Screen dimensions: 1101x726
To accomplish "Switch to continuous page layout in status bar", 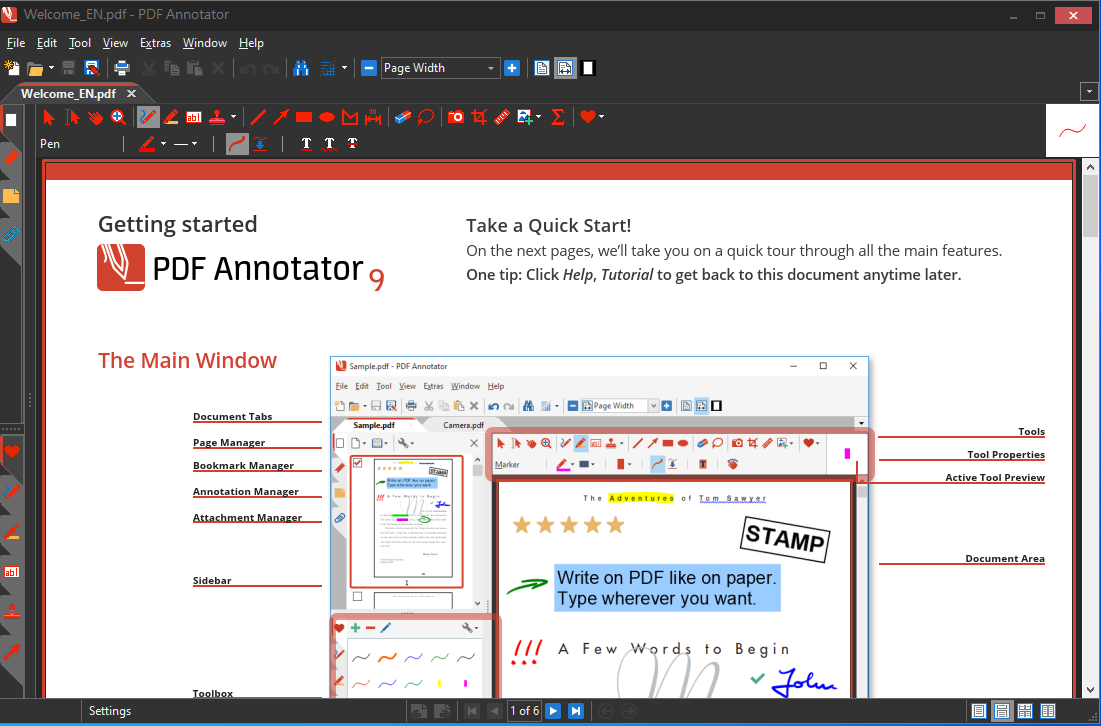I will 1002,711.
